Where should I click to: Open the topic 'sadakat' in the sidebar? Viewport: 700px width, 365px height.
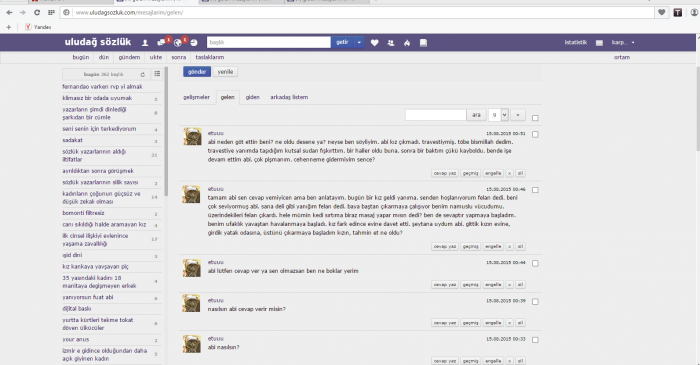point(73,140)
